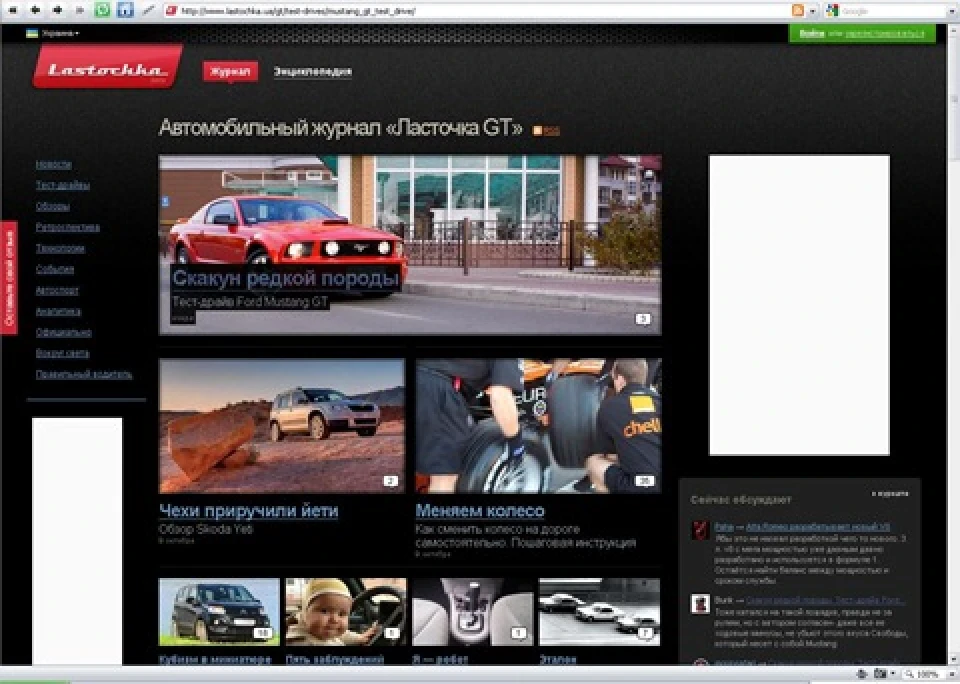960x684 pixels.
Task: Click the browser Back arrow
Action: (x=34, y=10)
